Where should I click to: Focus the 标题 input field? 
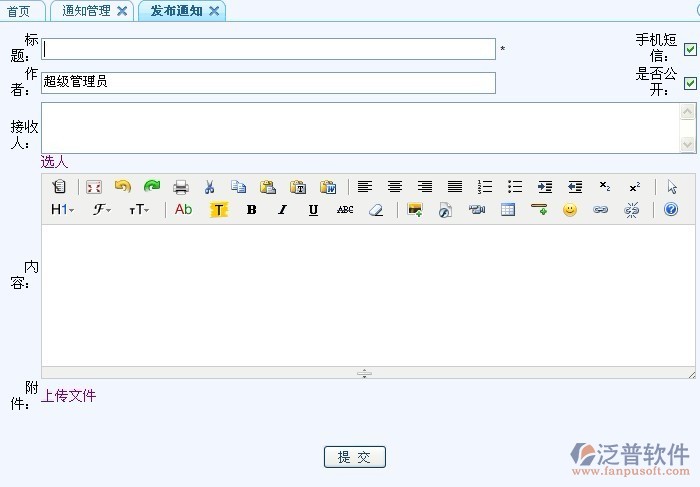point(268,49)
